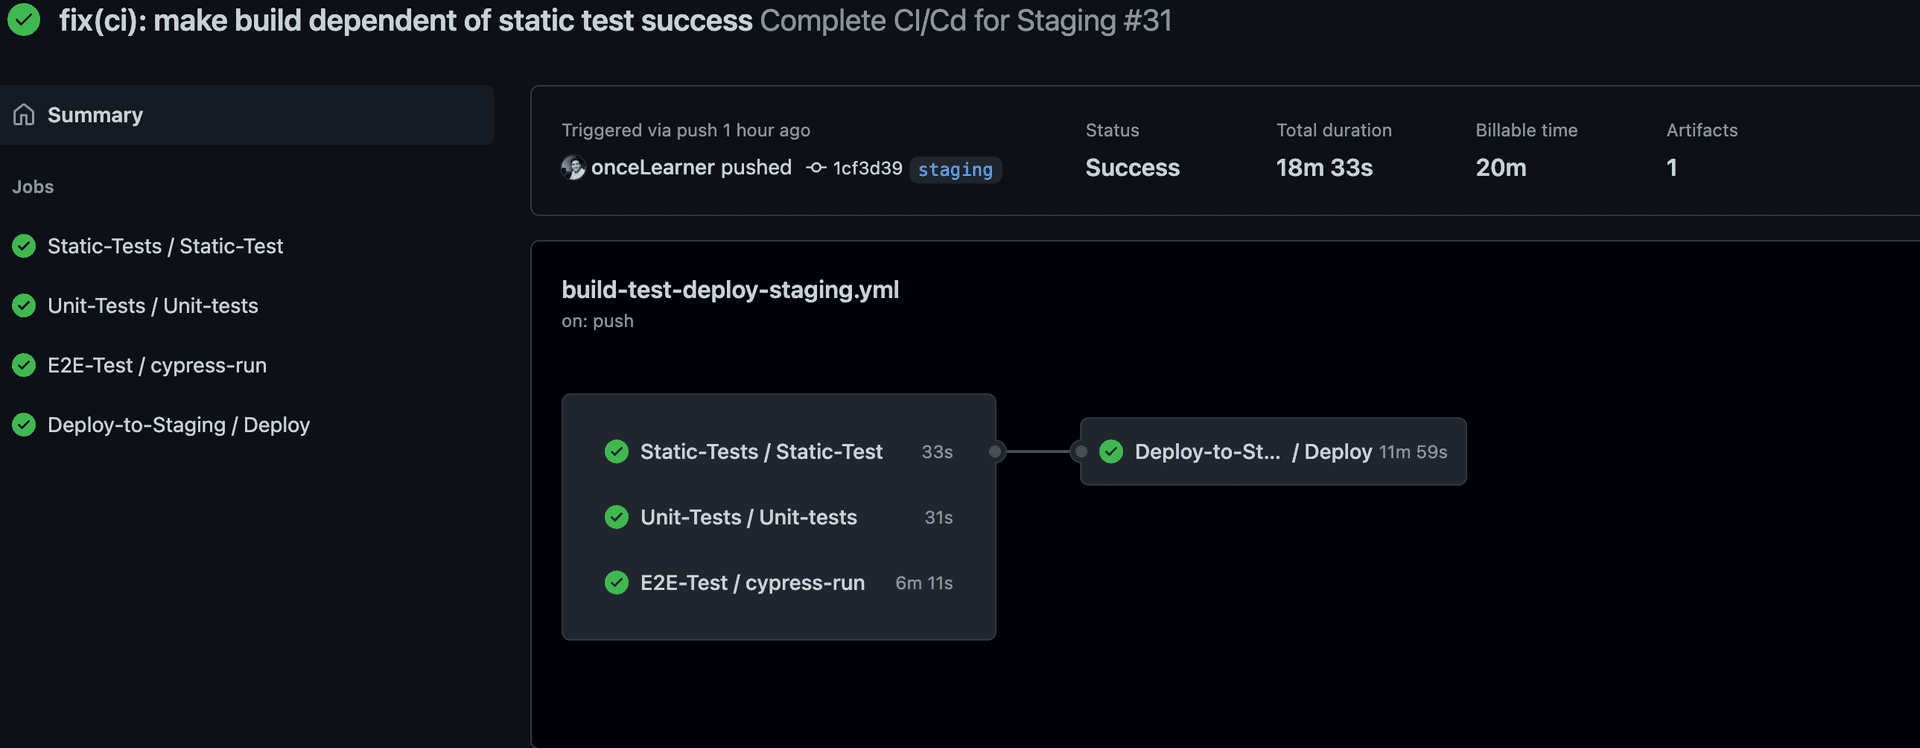Click the Artifacts count of 1
This screenshot has width=1920, height=748.
[1671, 168]
